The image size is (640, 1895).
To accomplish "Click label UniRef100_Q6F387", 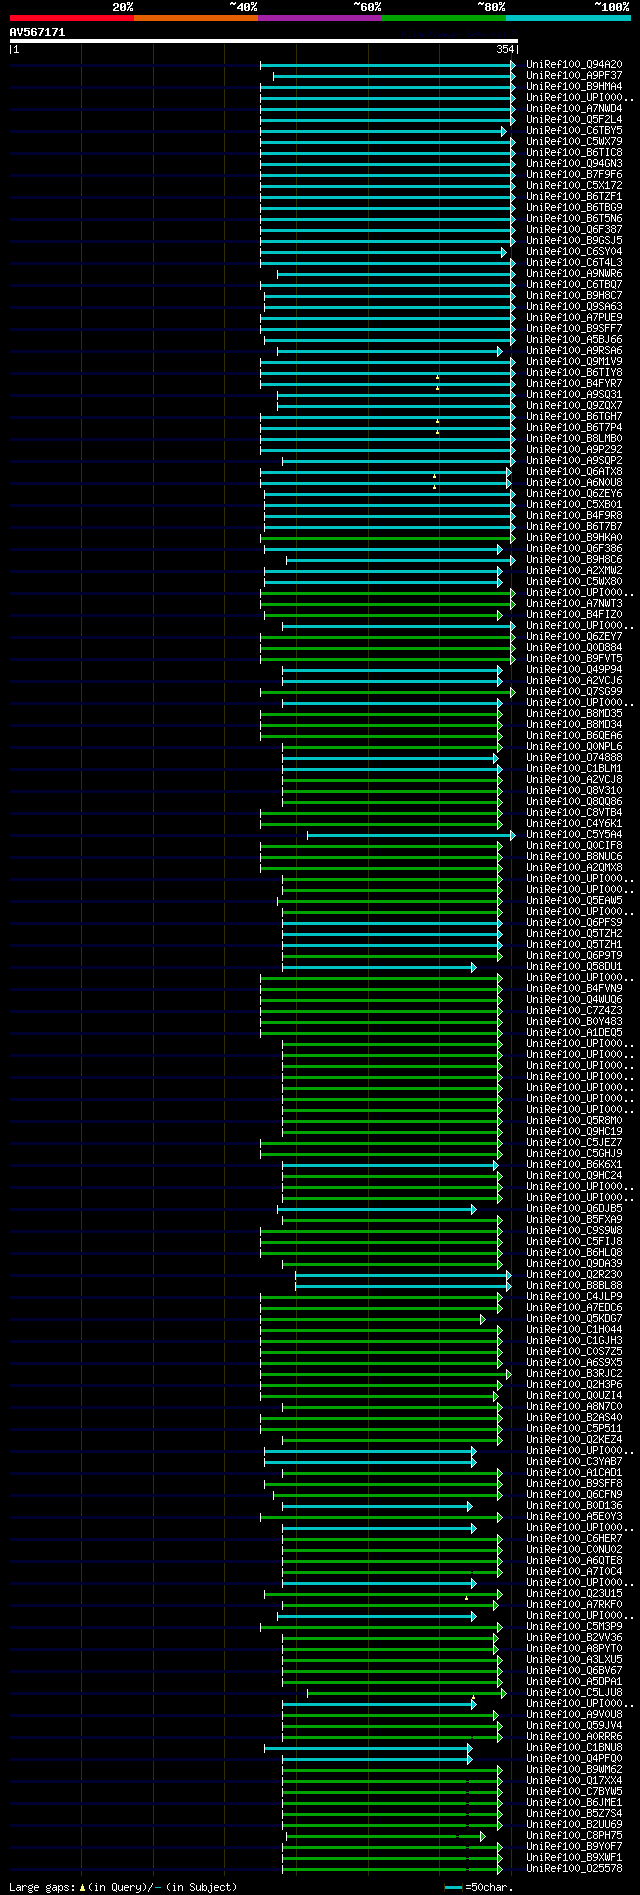I will pyautogui.click(x=574, y=229).
